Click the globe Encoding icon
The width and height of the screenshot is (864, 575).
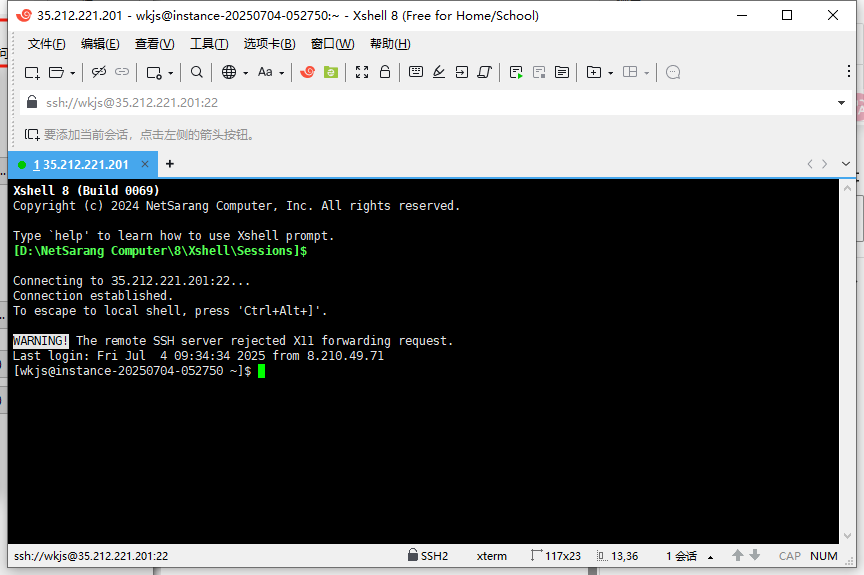(229, 72)
